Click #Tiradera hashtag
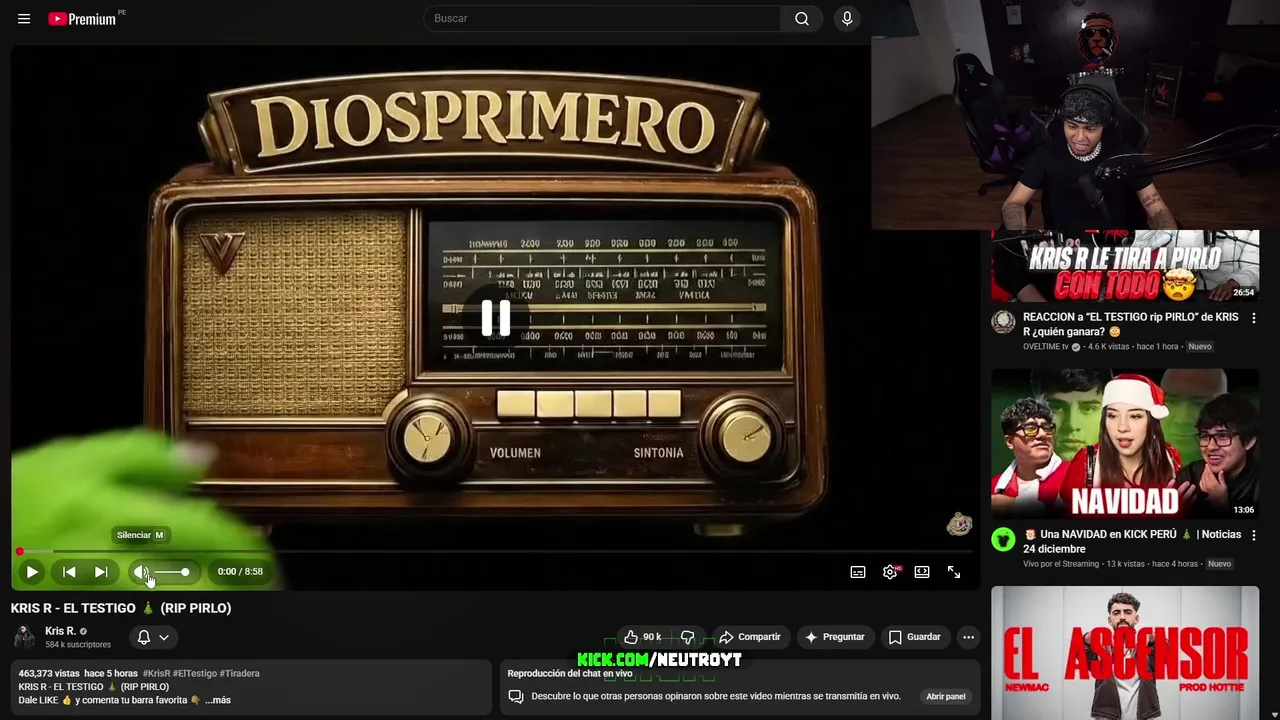 tap(239, 674)
